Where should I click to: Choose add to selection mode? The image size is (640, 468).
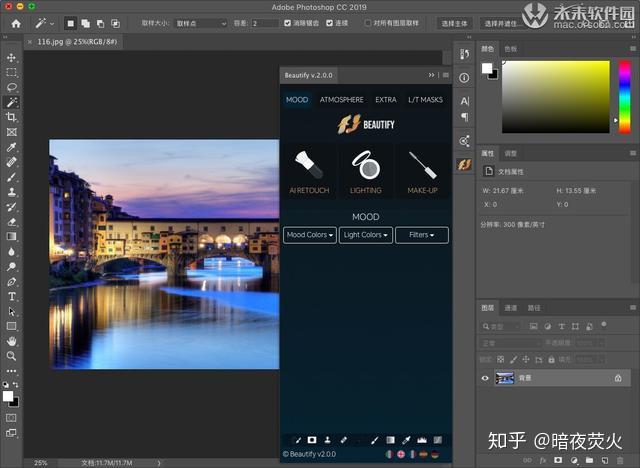pos(86,24)
